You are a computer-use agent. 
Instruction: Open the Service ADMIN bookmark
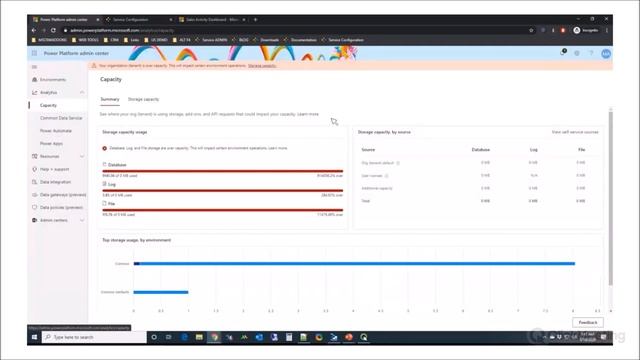tap(211, 40)
